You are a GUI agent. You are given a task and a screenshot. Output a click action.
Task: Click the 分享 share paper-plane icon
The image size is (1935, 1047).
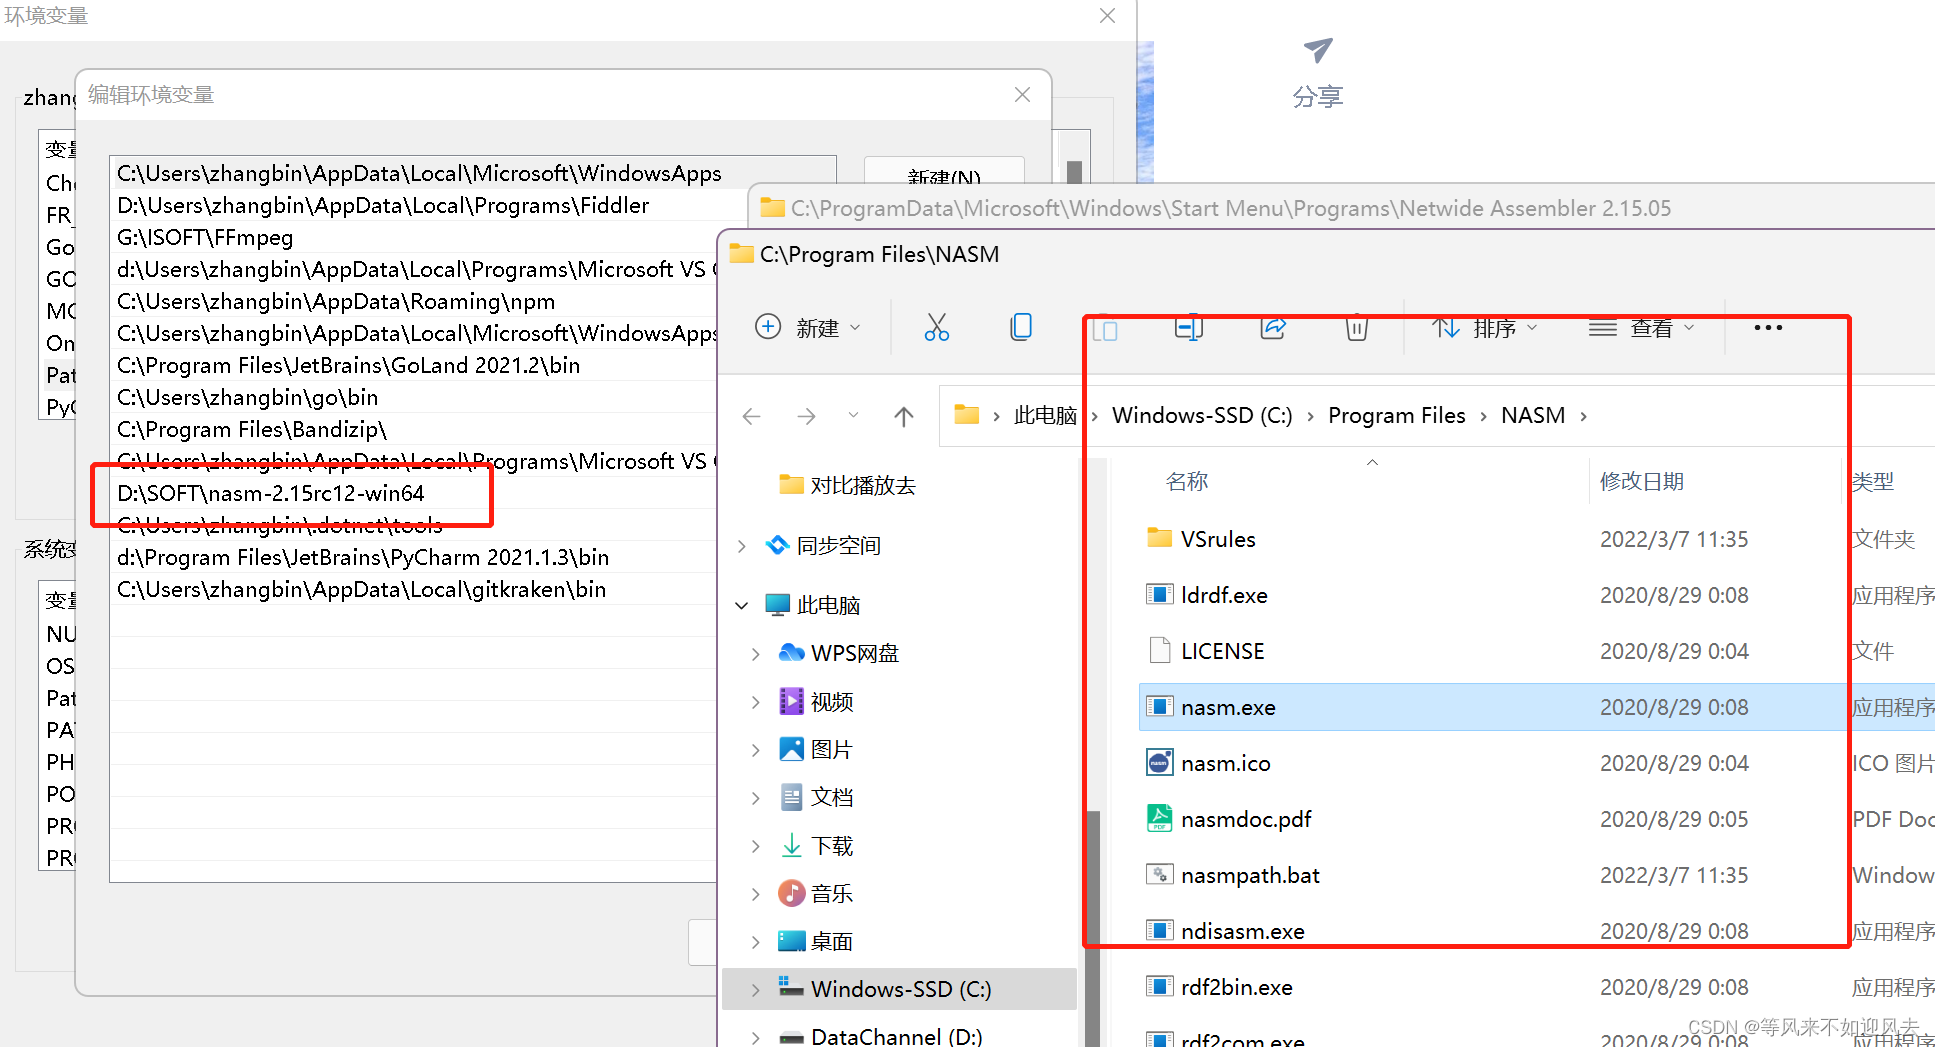click(1318, 50)
